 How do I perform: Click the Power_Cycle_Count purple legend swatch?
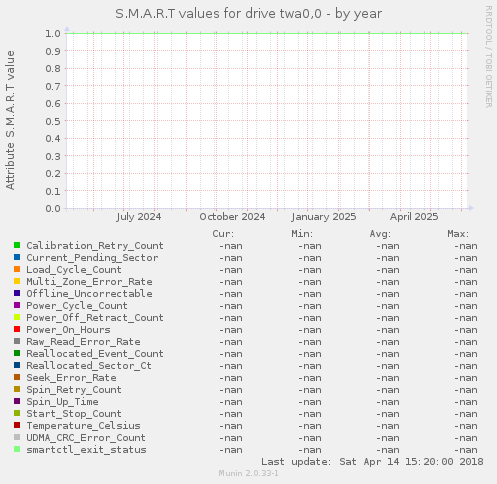[x=17, y=305]
